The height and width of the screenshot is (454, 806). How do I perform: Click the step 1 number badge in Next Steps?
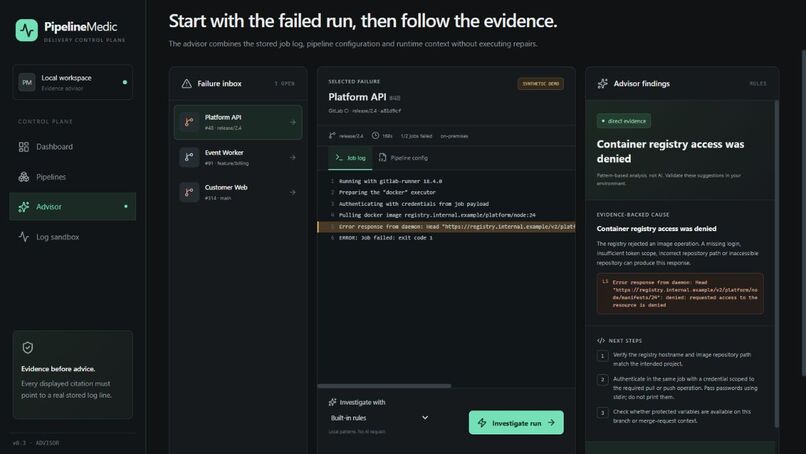602,356
